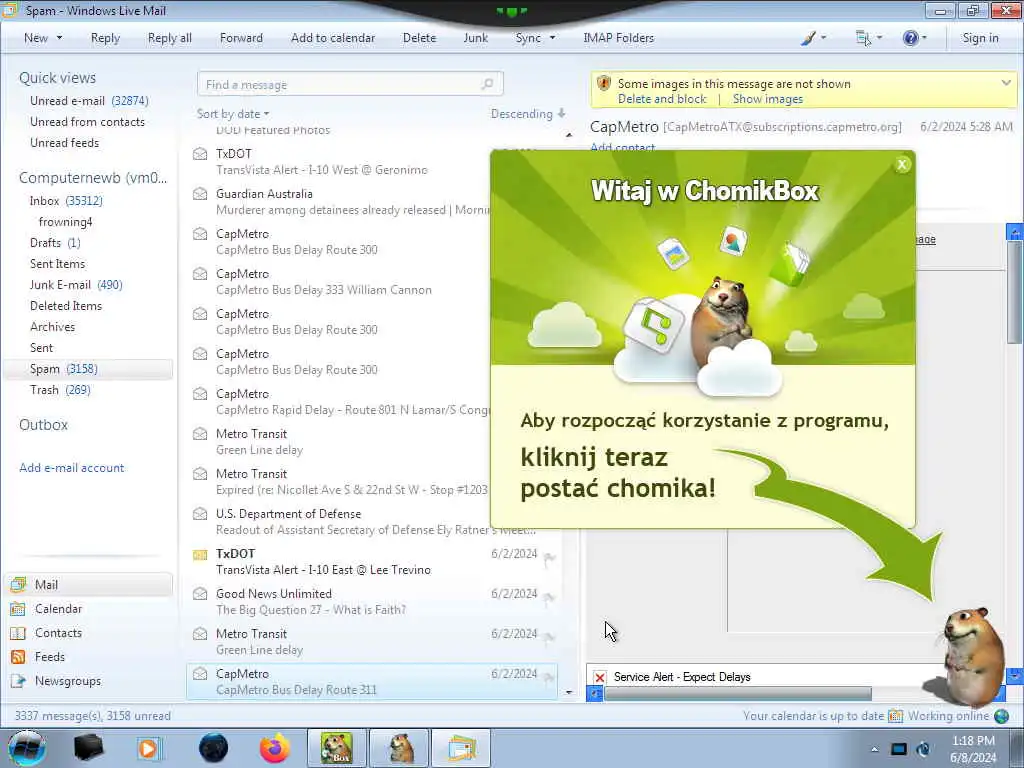Click Show images link
The height and width of the screenshot is (768, 1024).
coord(767,99)
